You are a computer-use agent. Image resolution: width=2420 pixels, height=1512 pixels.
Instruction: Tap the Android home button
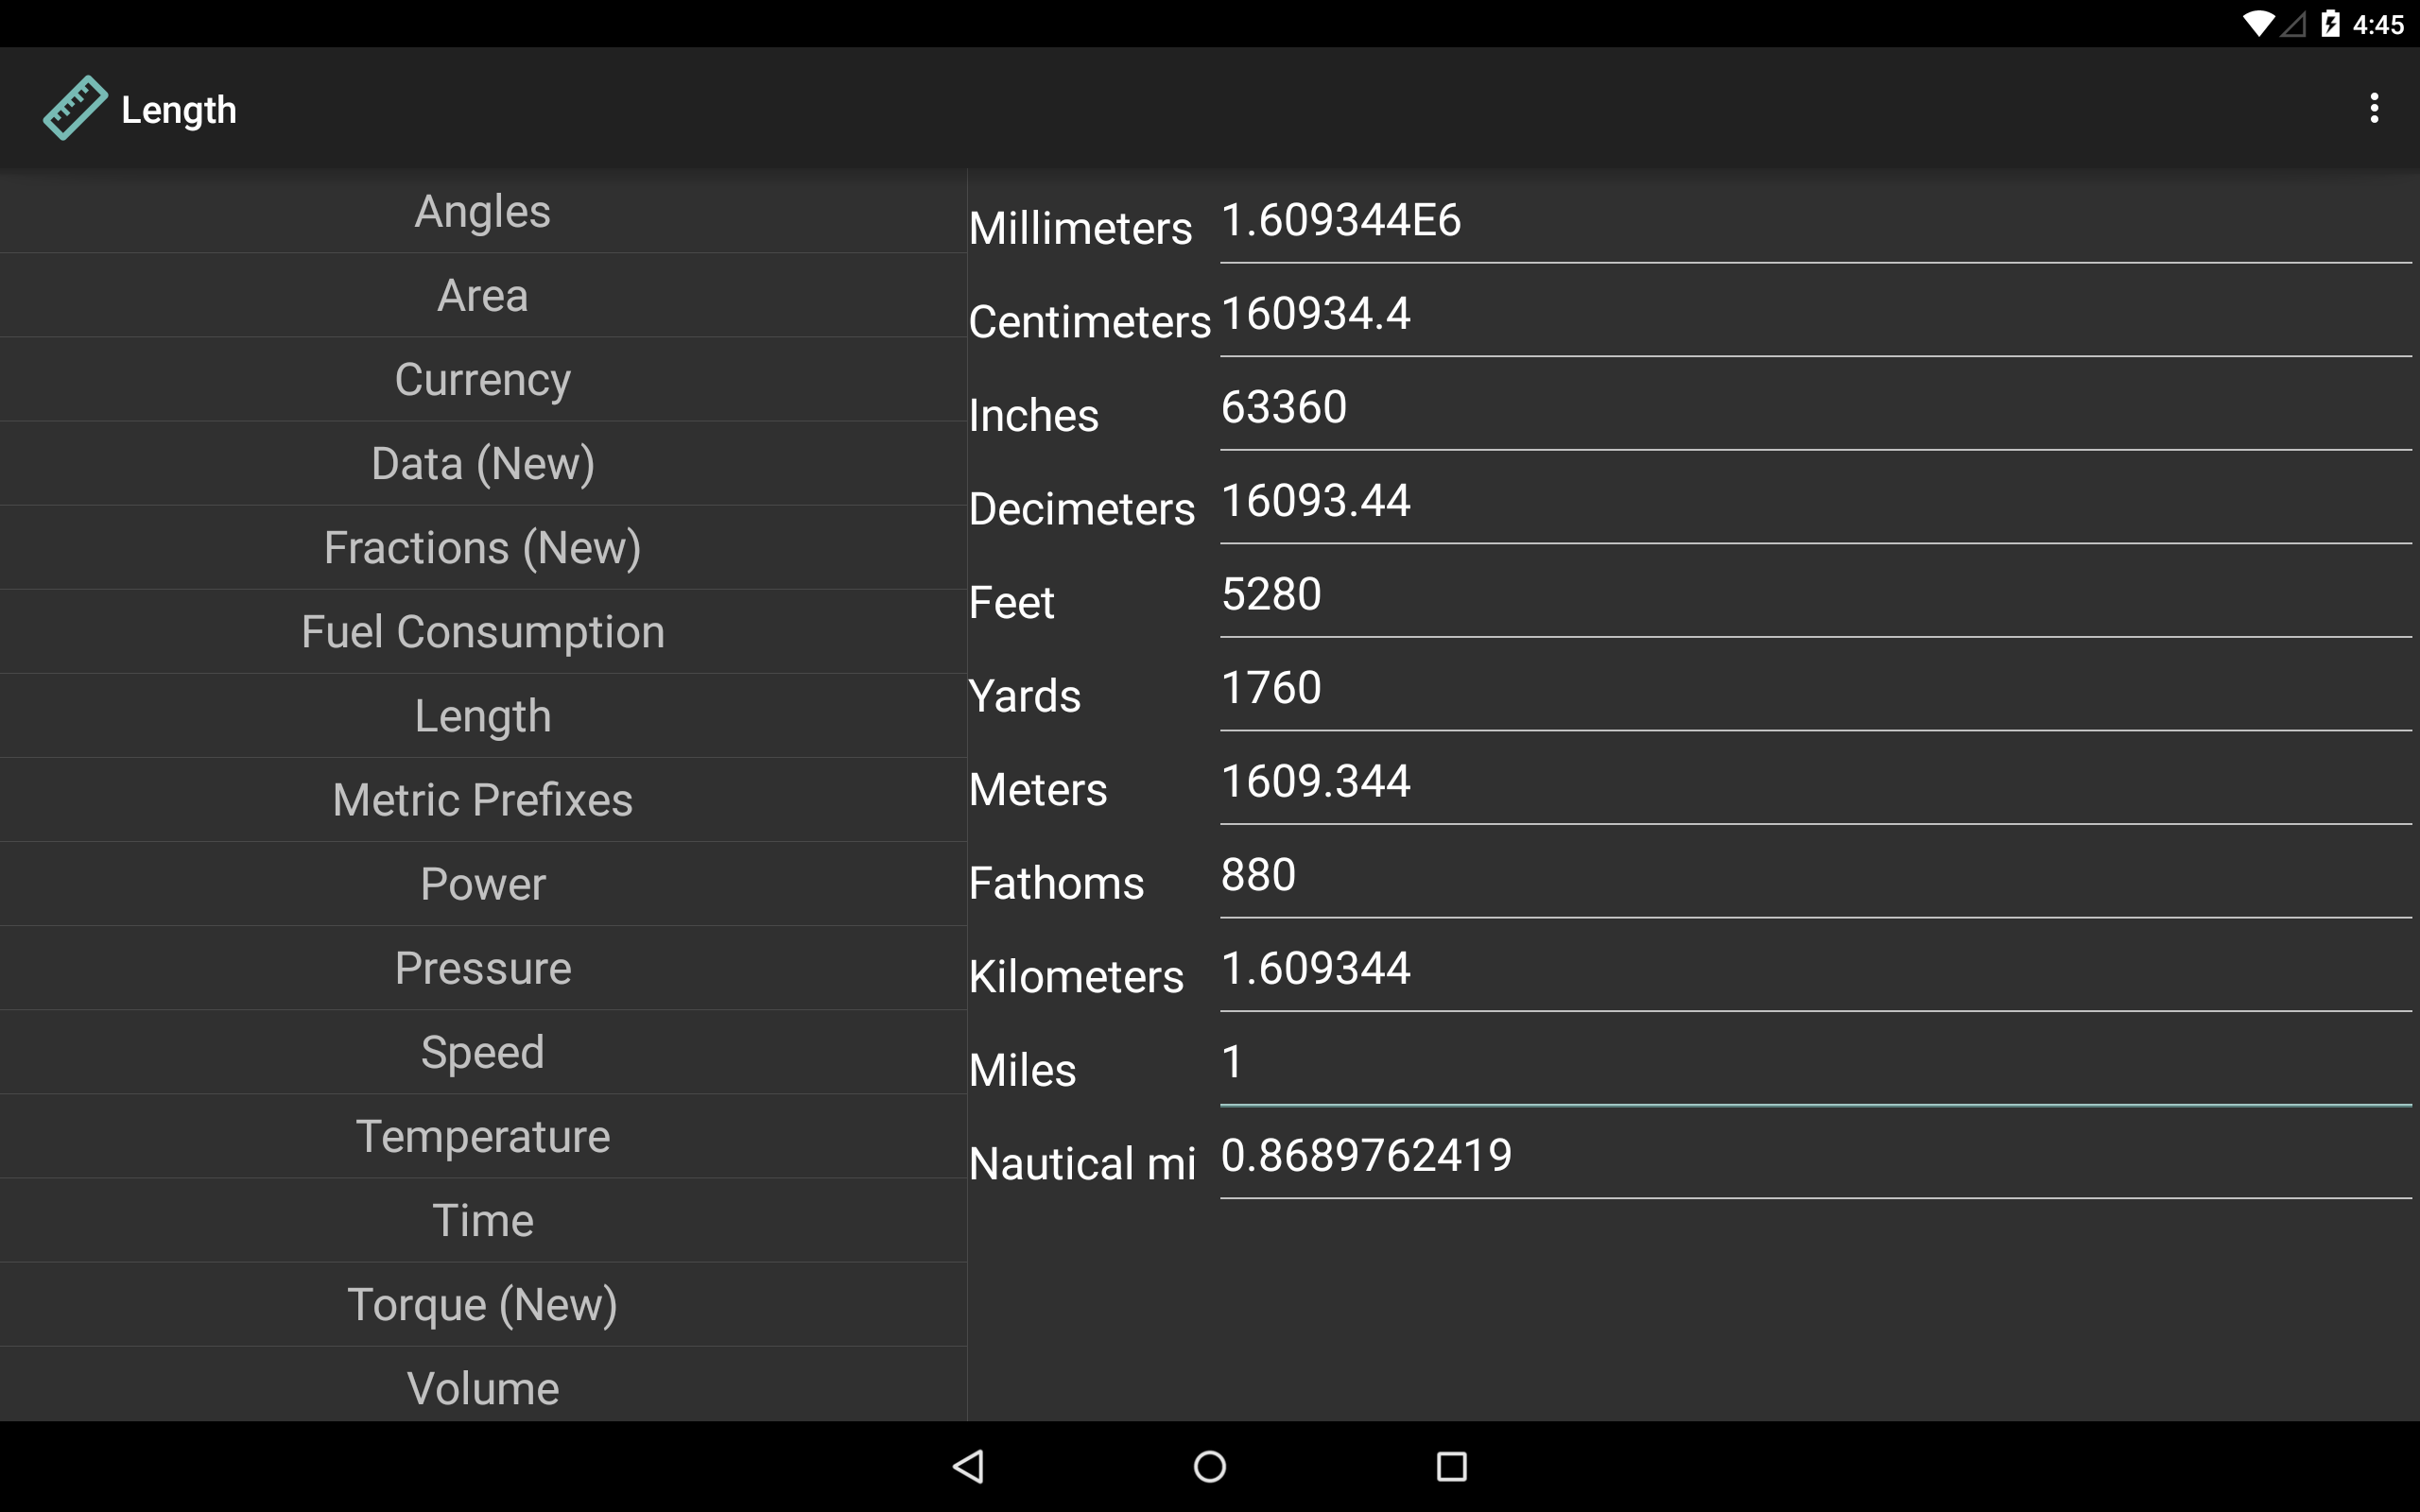(1210, 1466)
